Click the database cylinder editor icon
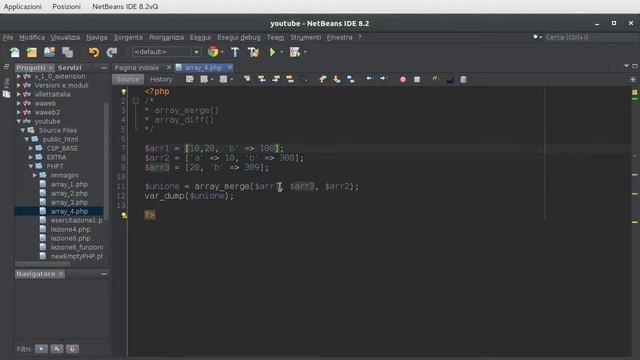 463,80
